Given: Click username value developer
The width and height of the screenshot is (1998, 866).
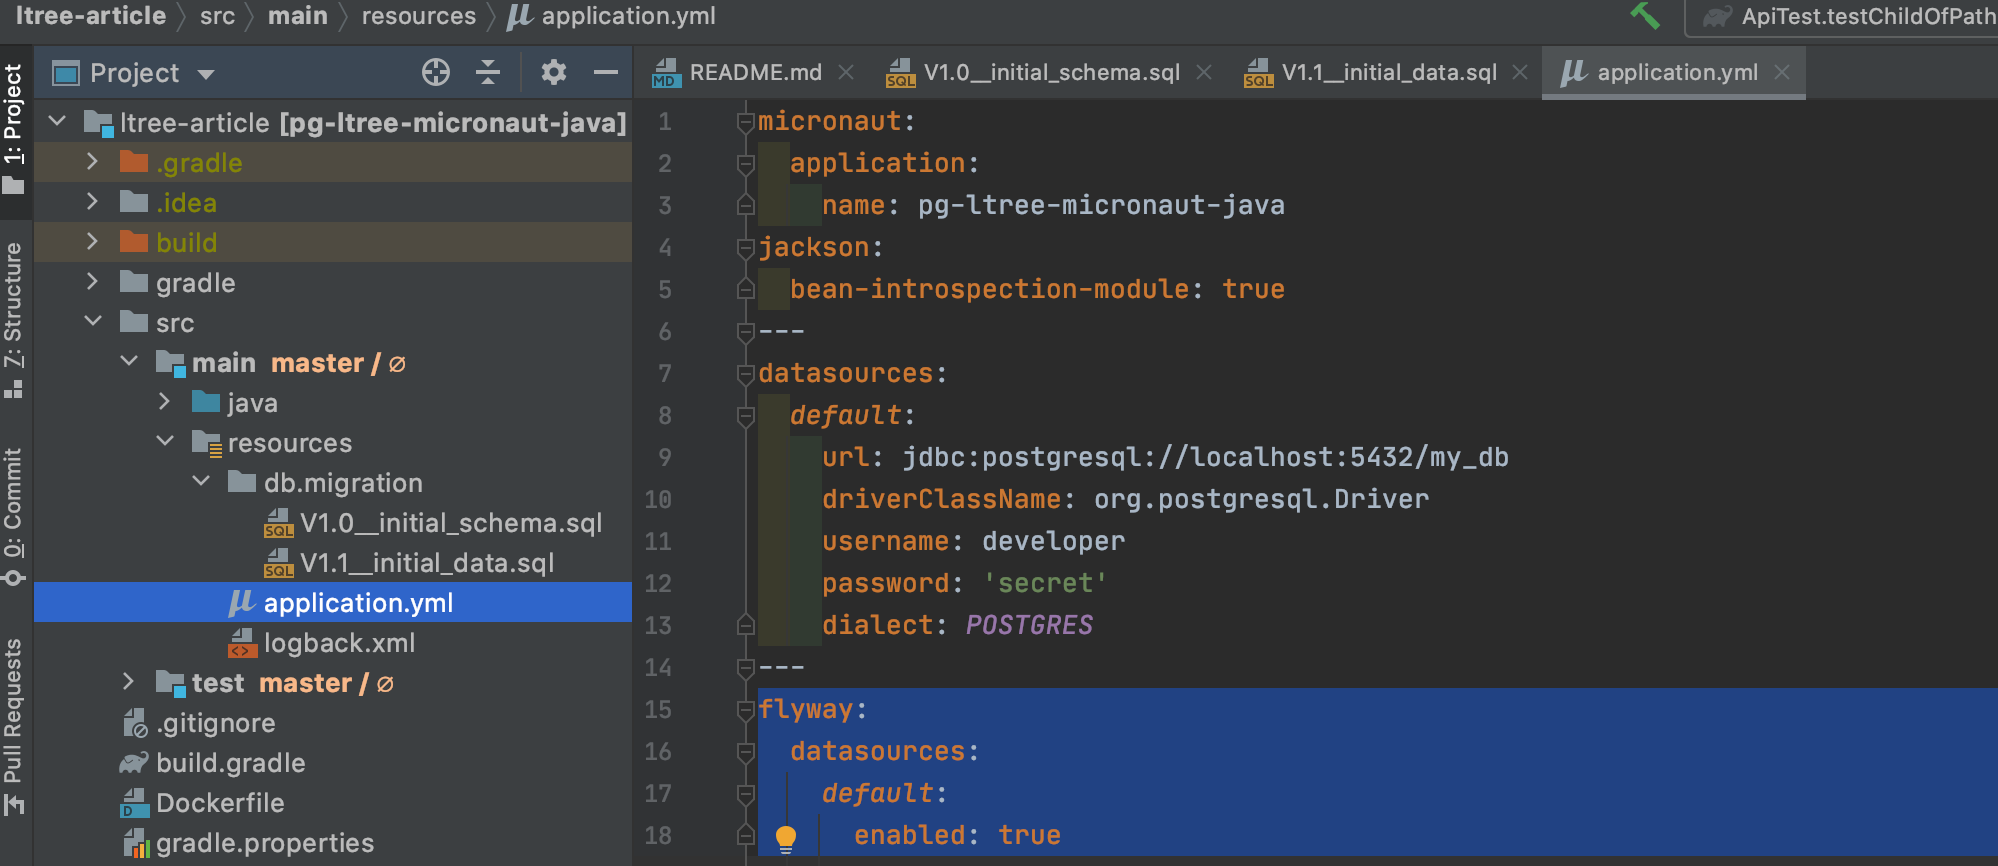Looking at the screenshot, I should (1053, 541).
